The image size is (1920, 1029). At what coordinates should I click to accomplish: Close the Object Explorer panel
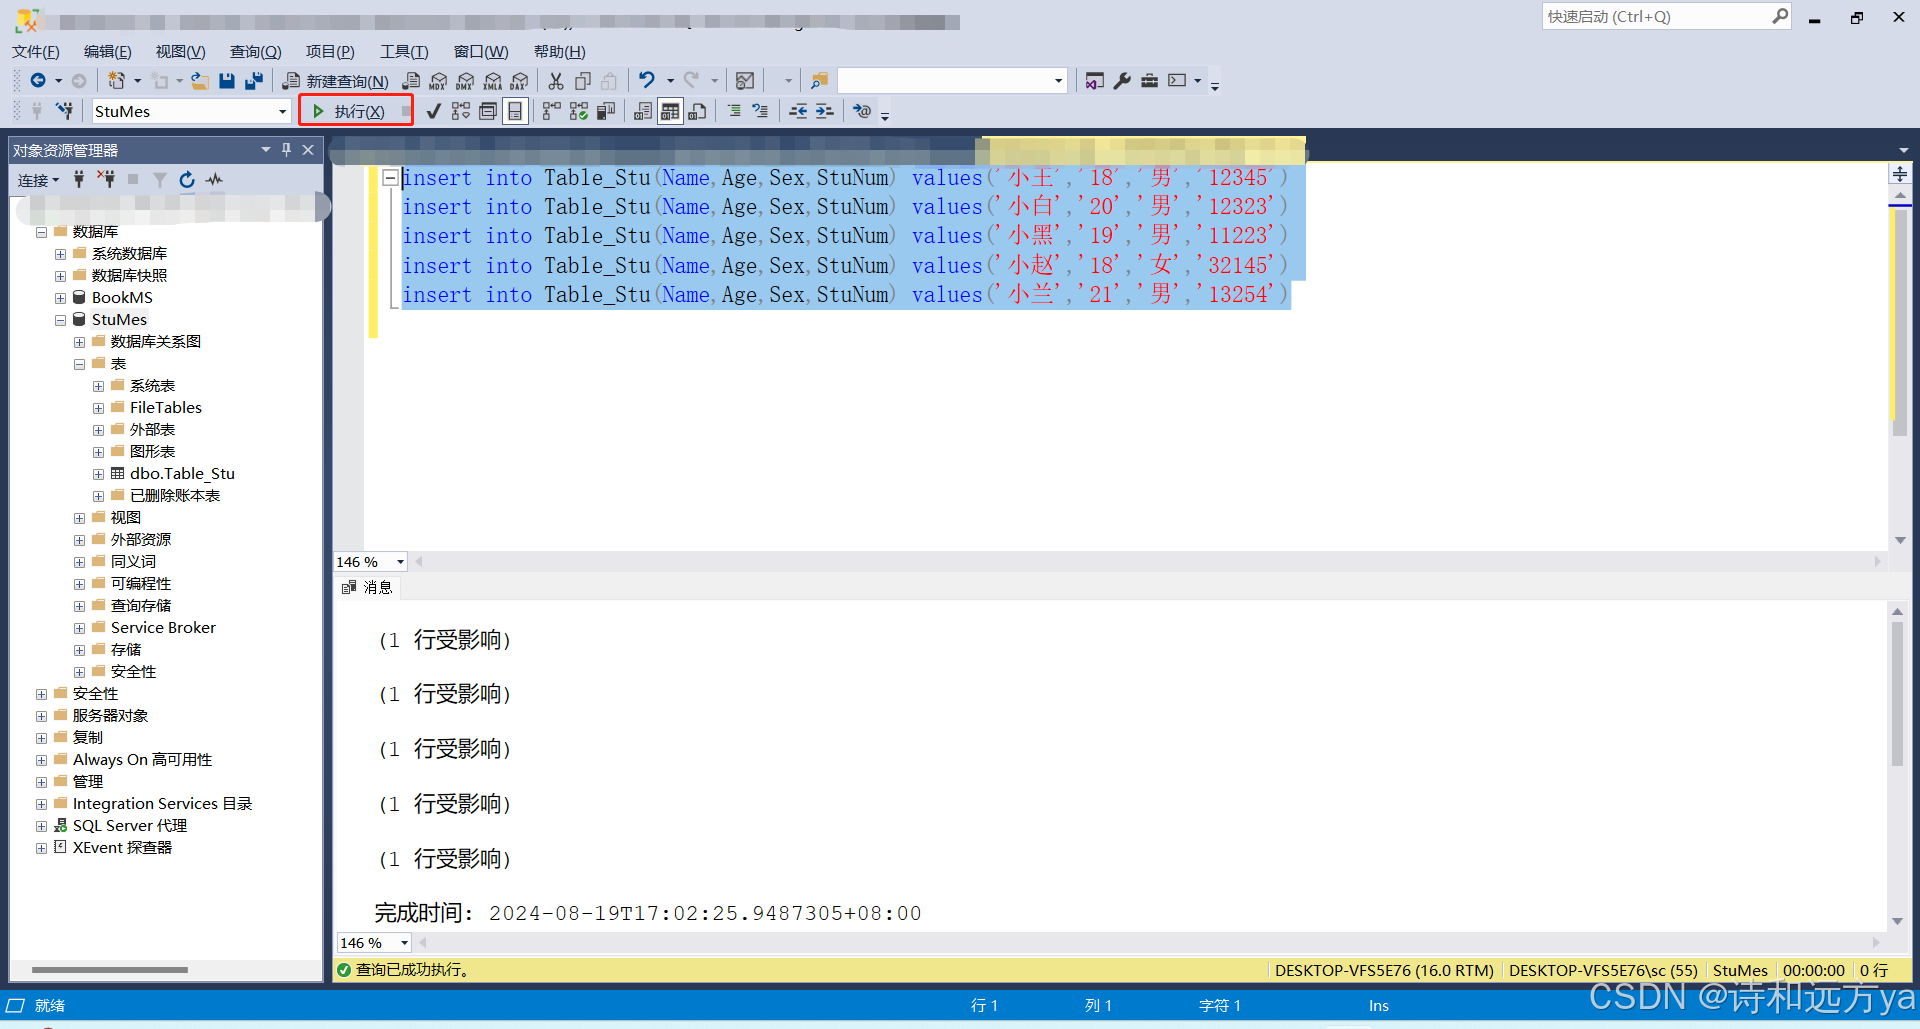308,150
